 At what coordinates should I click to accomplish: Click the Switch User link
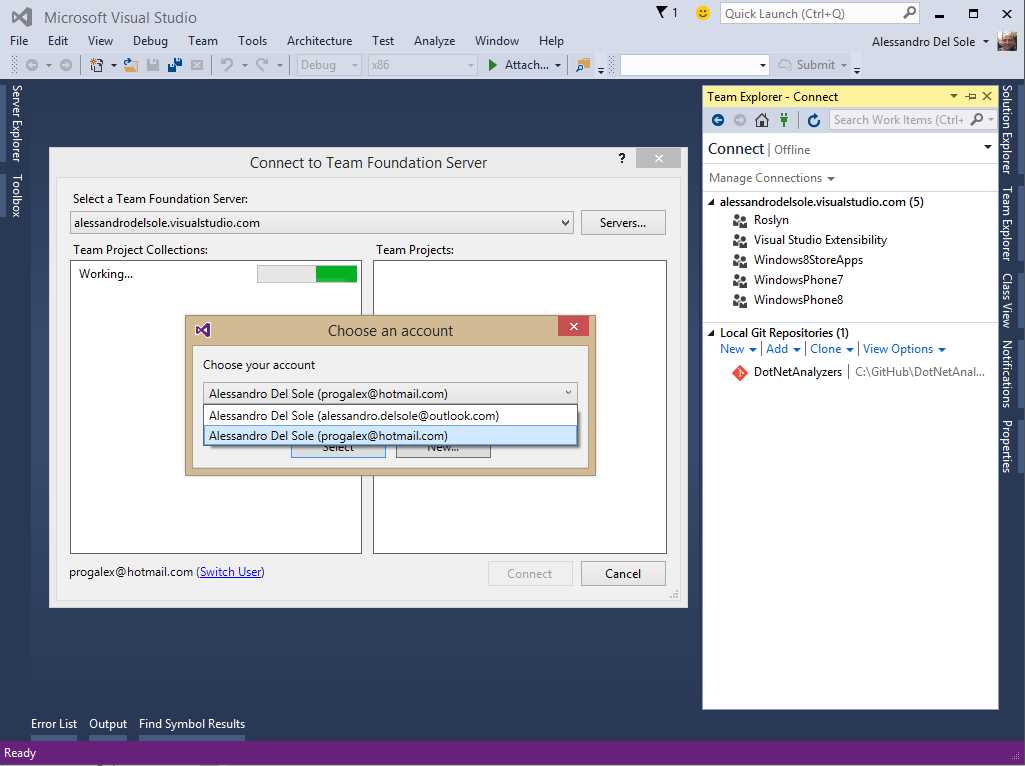[230, 570]
